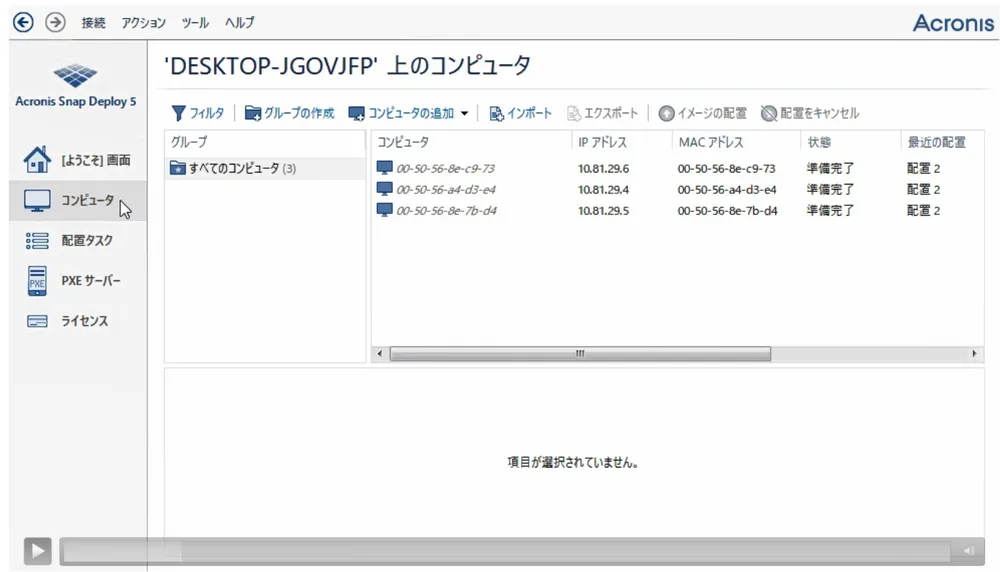Click the monitor icon for 00-50-56-8e-7b-d4

pos(384,210)
